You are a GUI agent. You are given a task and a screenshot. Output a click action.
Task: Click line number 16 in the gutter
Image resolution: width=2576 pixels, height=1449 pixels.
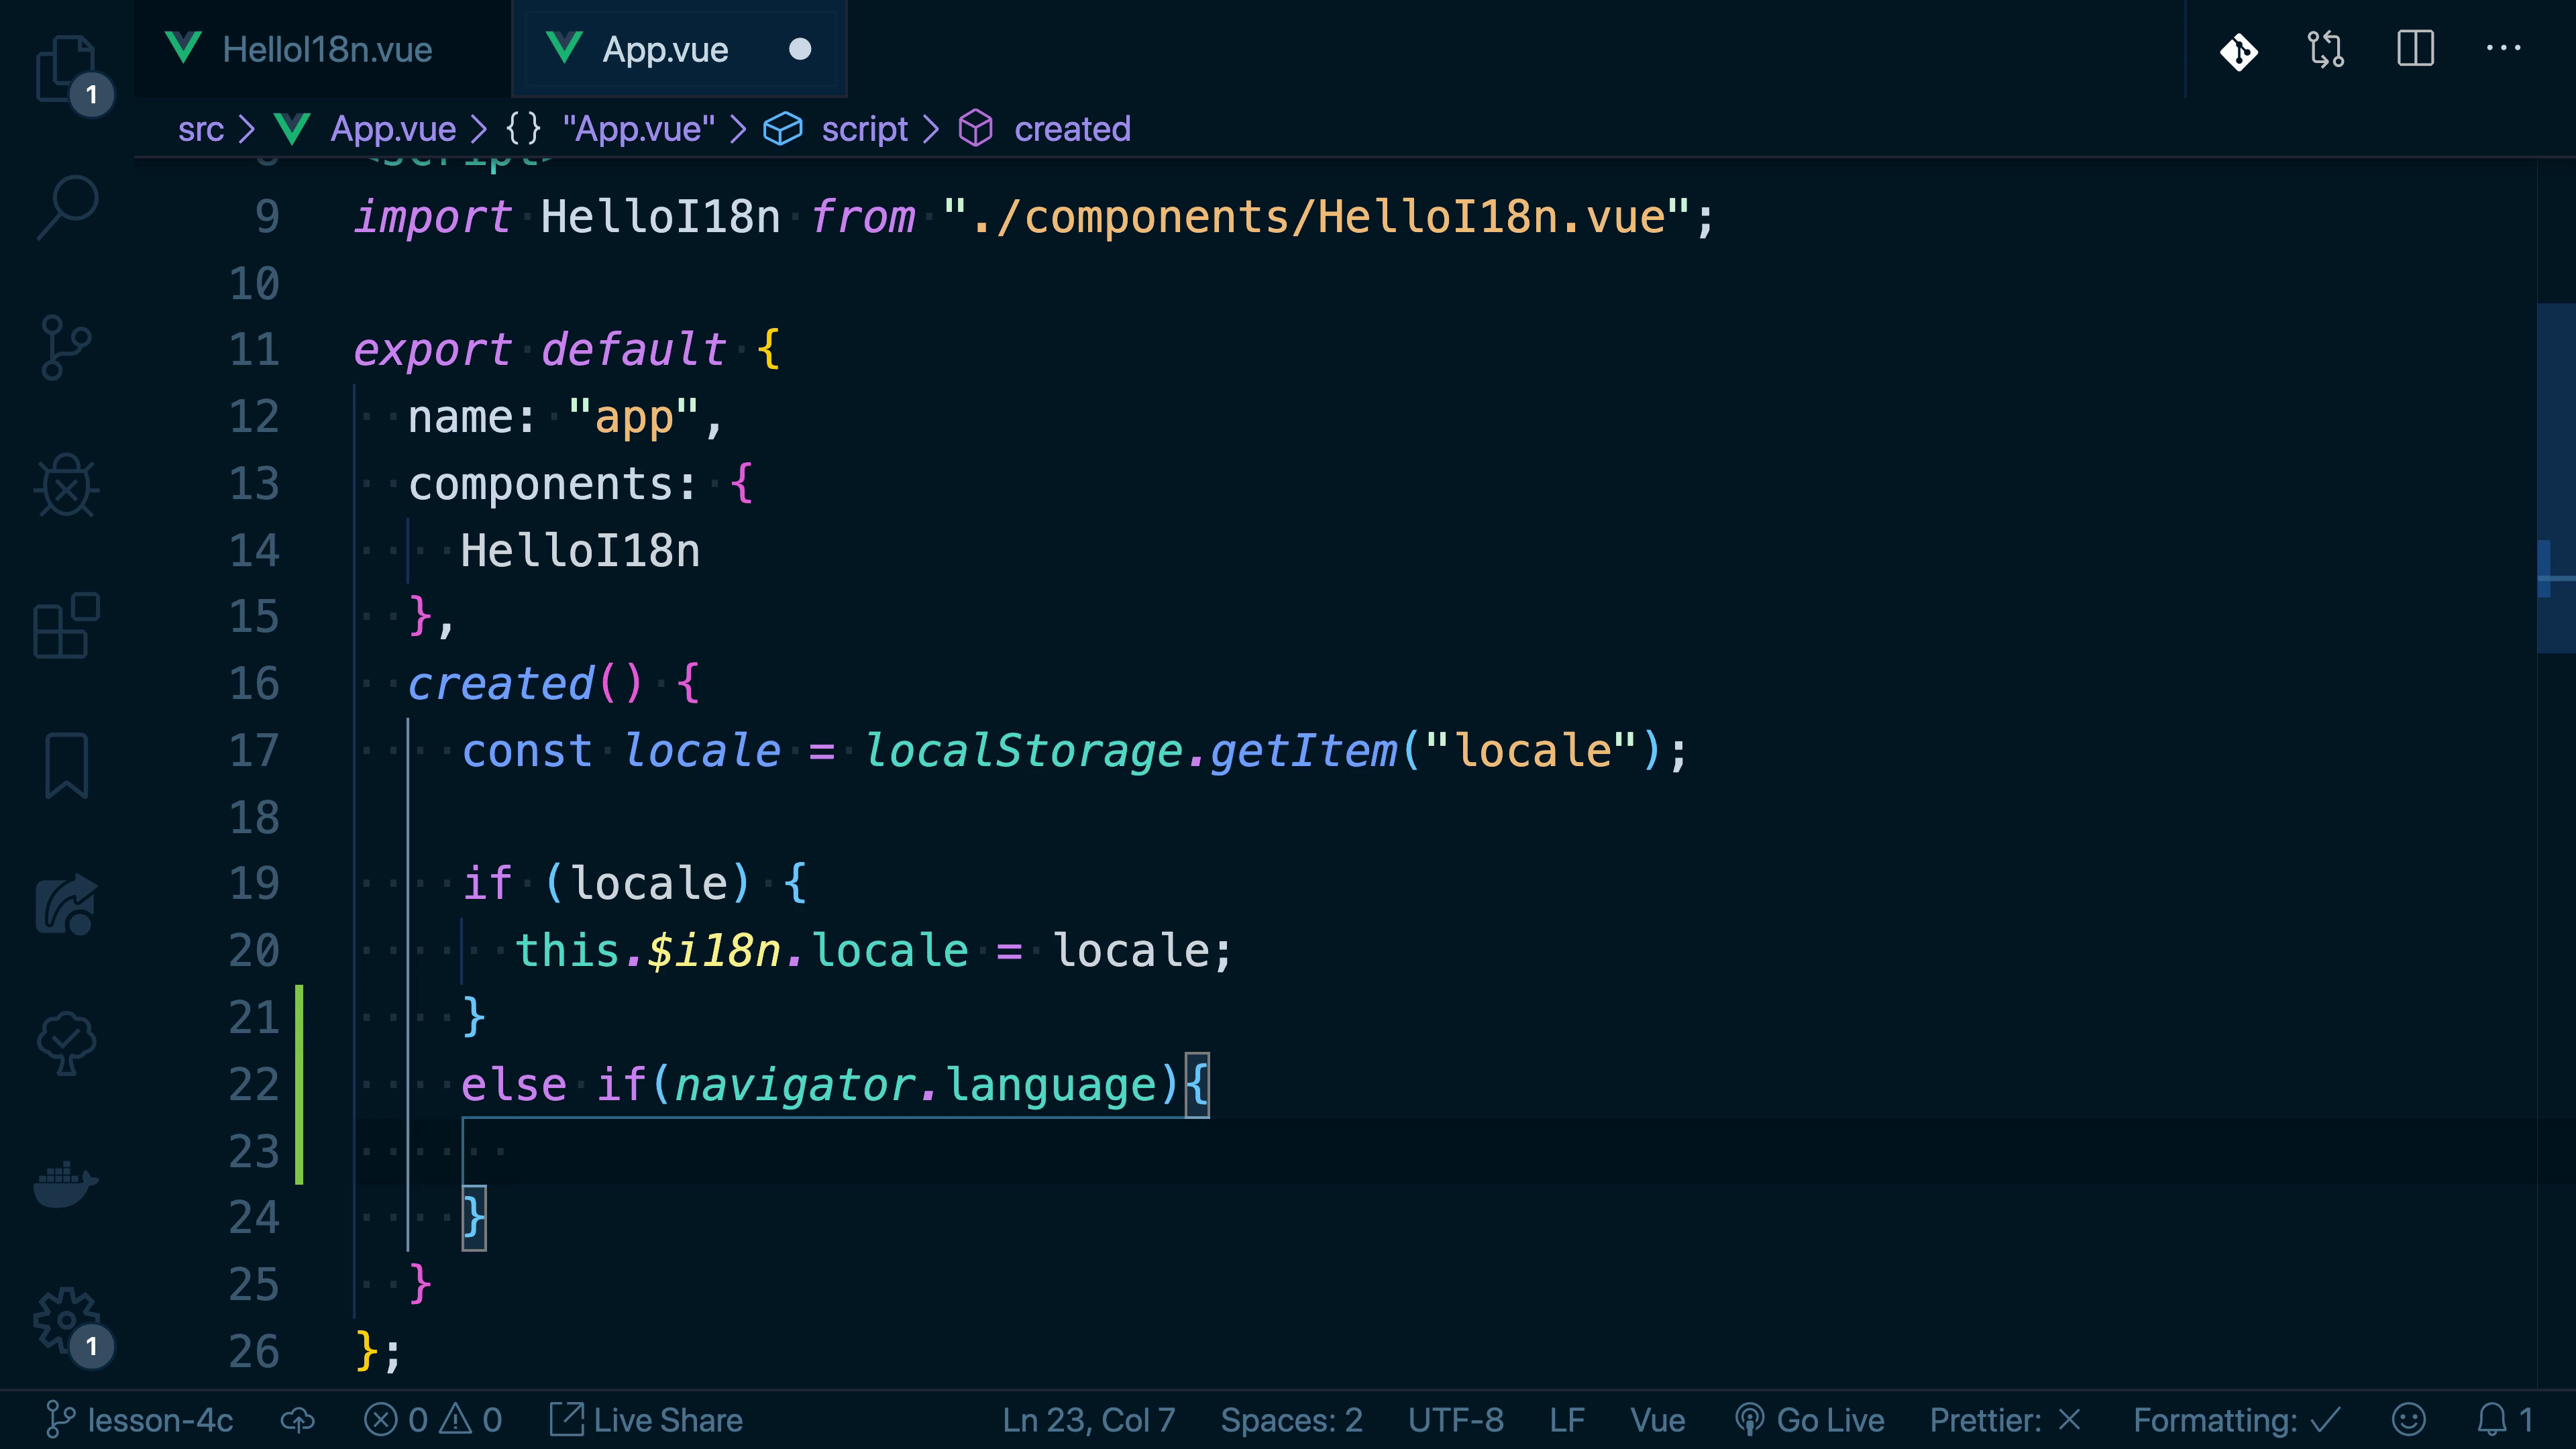(254, 684)
